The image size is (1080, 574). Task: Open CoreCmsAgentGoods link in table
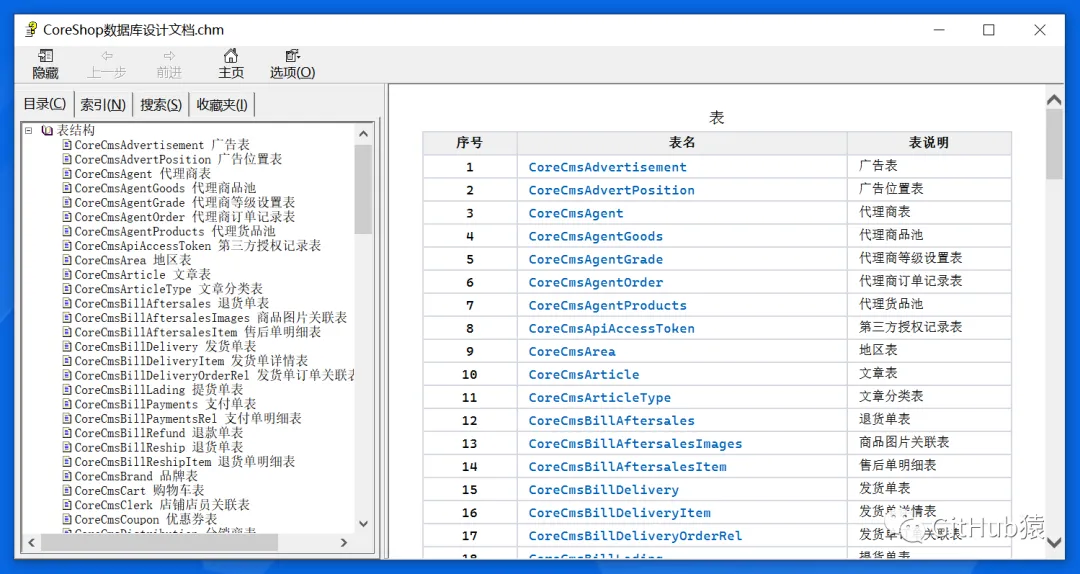(x=596, y=236)
